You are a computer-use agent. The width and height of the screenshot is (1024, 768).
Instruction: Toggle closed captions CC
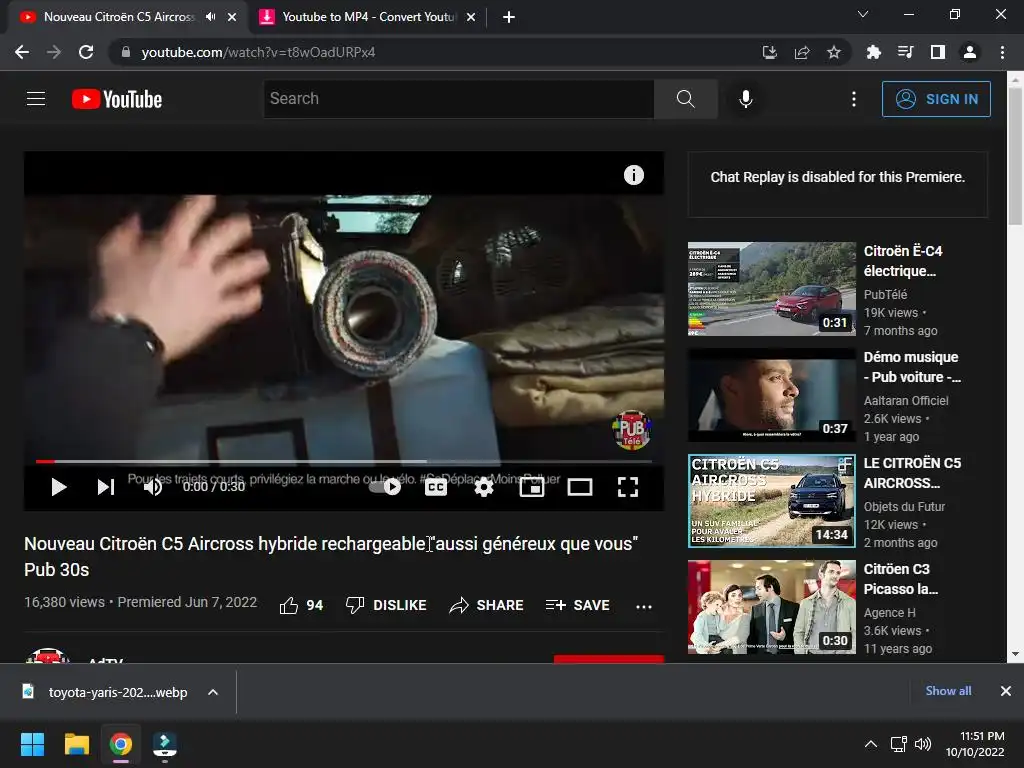[x=436, y=487]
